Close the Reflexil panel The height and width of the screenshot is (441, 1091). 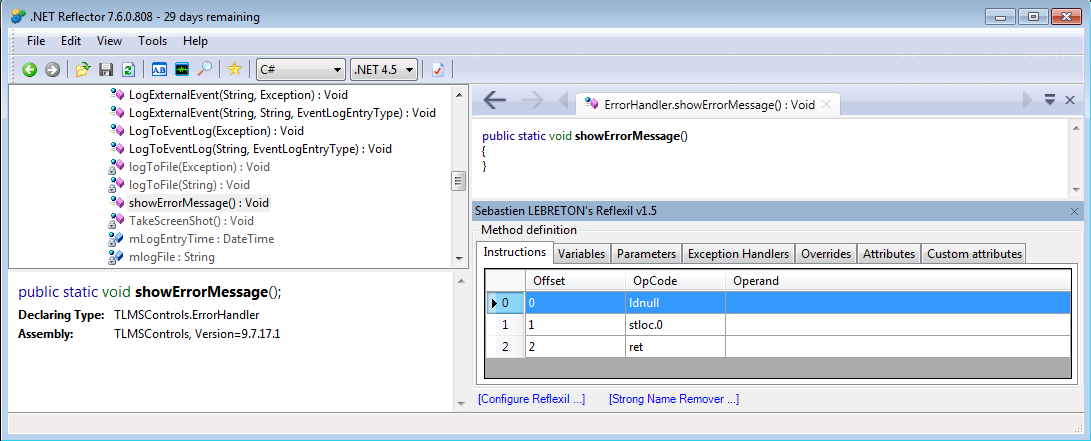[x=1074, y=211]
